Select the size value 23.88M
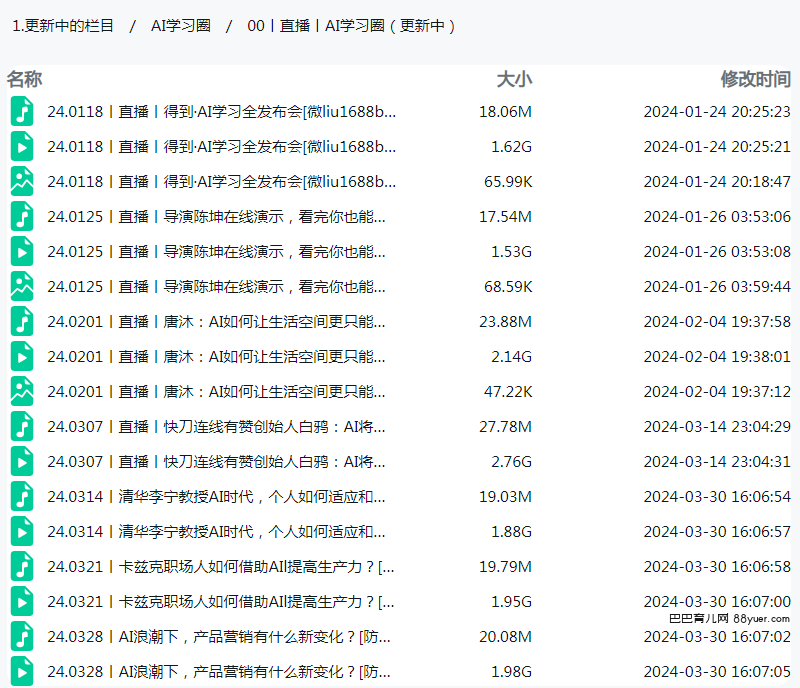The width and height of the screenshot is (800, 688). [x=505, y=322]
